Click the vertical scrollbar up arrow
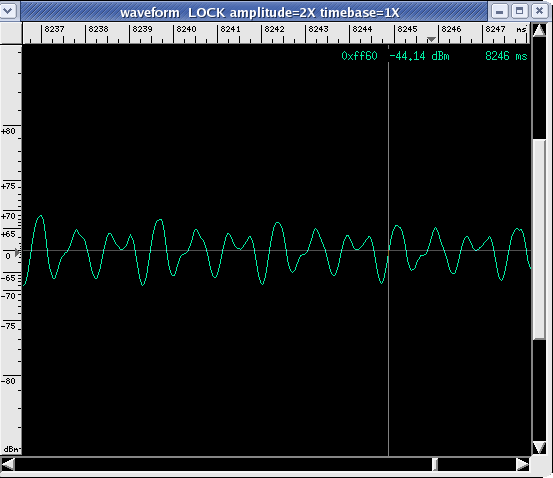The height and width of the screenshot is (478, 553). [x=539, y=30]
